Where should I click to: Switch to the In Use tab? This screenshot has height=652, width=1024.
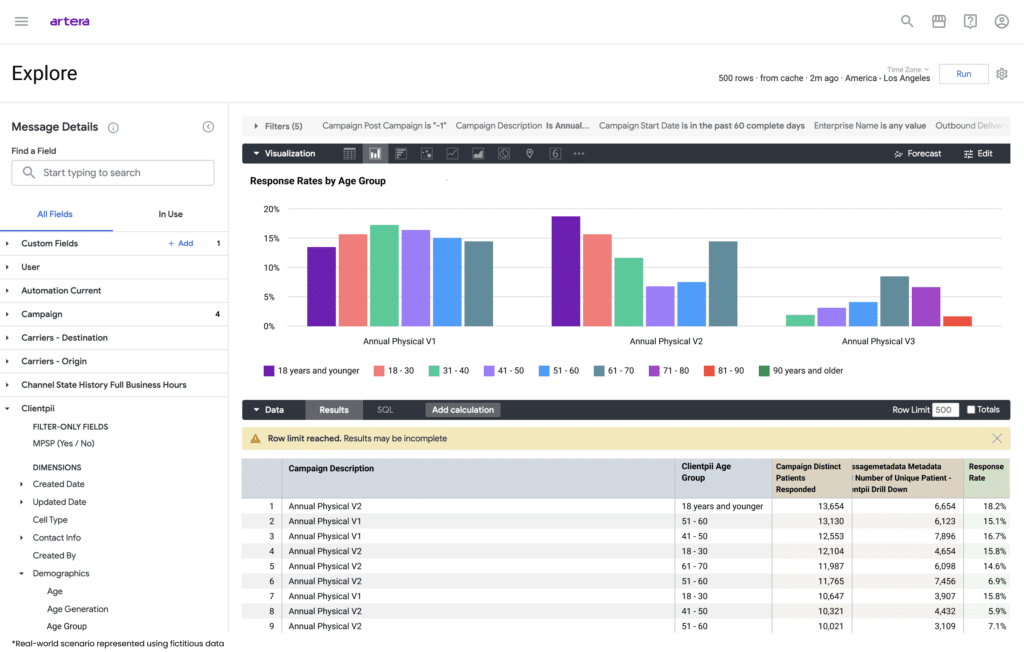[x=170, y=214]
